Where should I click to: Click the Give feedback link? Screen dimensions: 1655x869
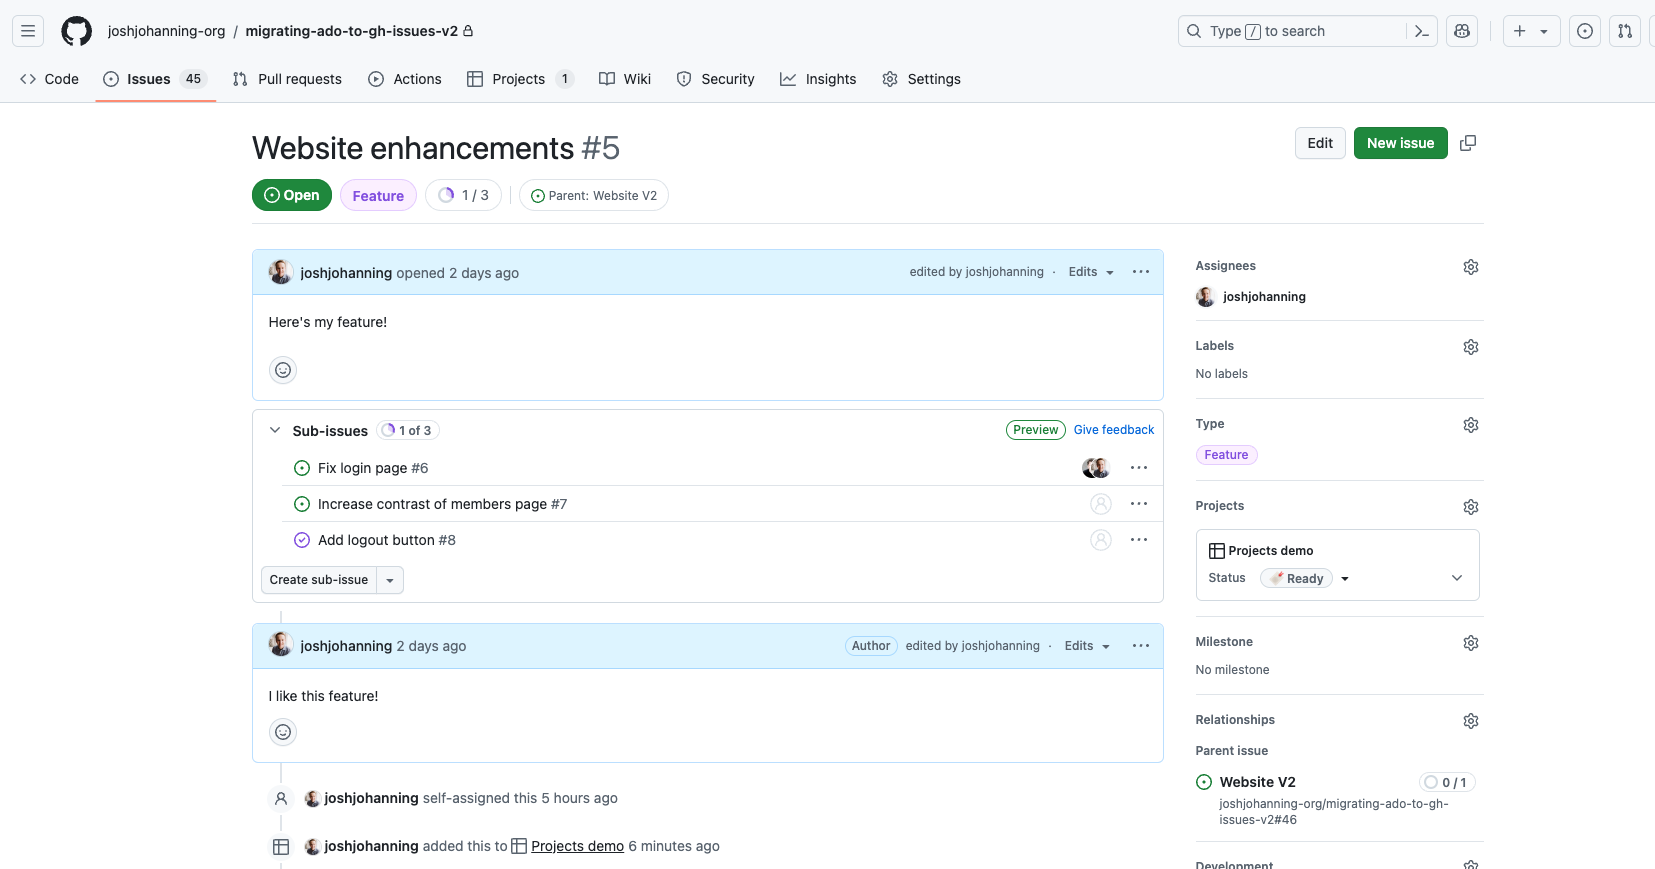(1114, 430)
